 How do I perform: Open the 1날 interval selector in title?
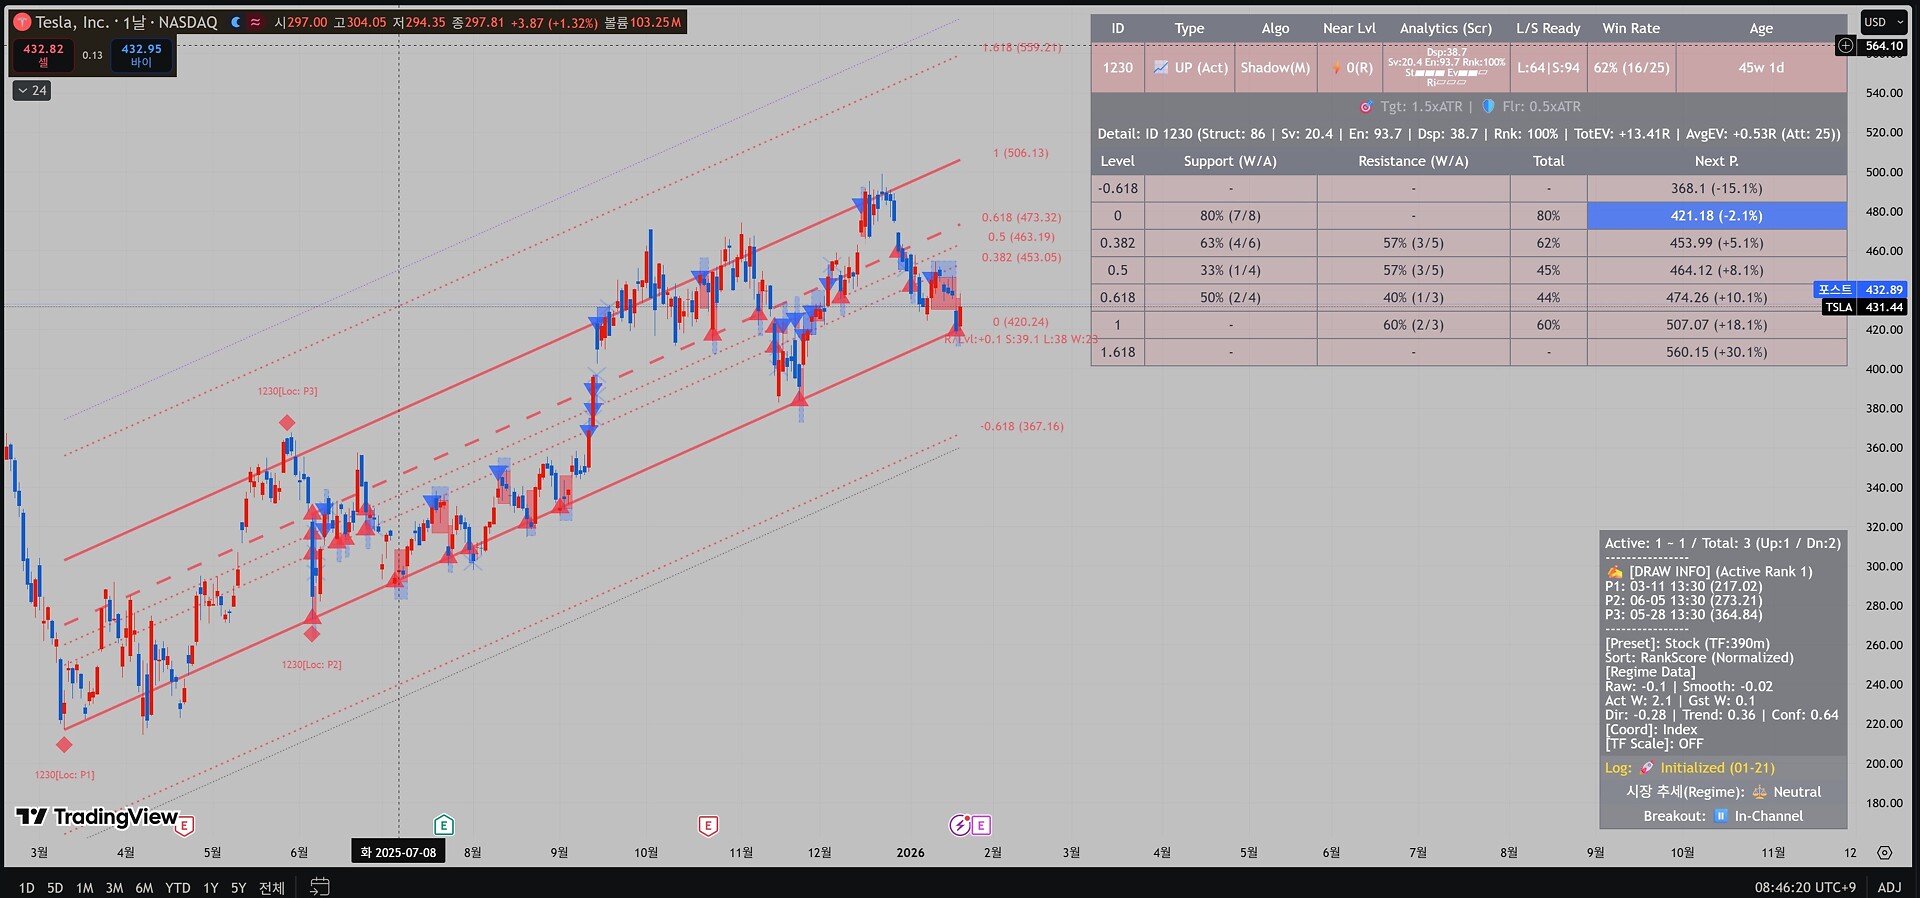coord(134,22)
